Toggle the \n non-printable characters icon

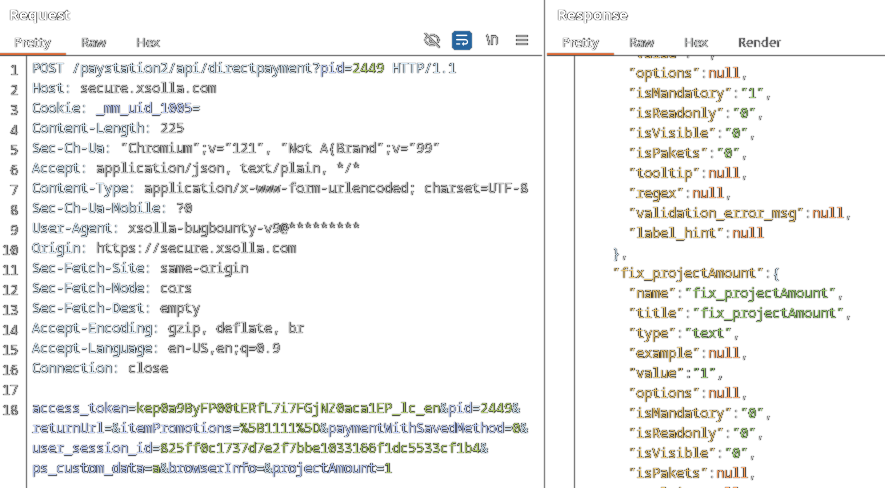492,40
